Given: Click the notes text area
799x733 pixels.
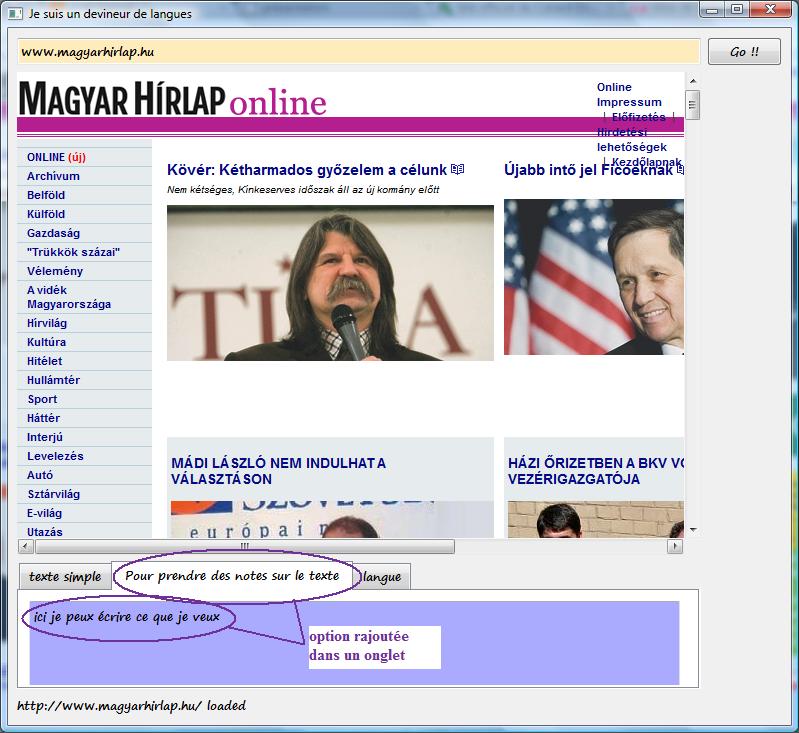Looking at the screenshot, I should [354, 643].
